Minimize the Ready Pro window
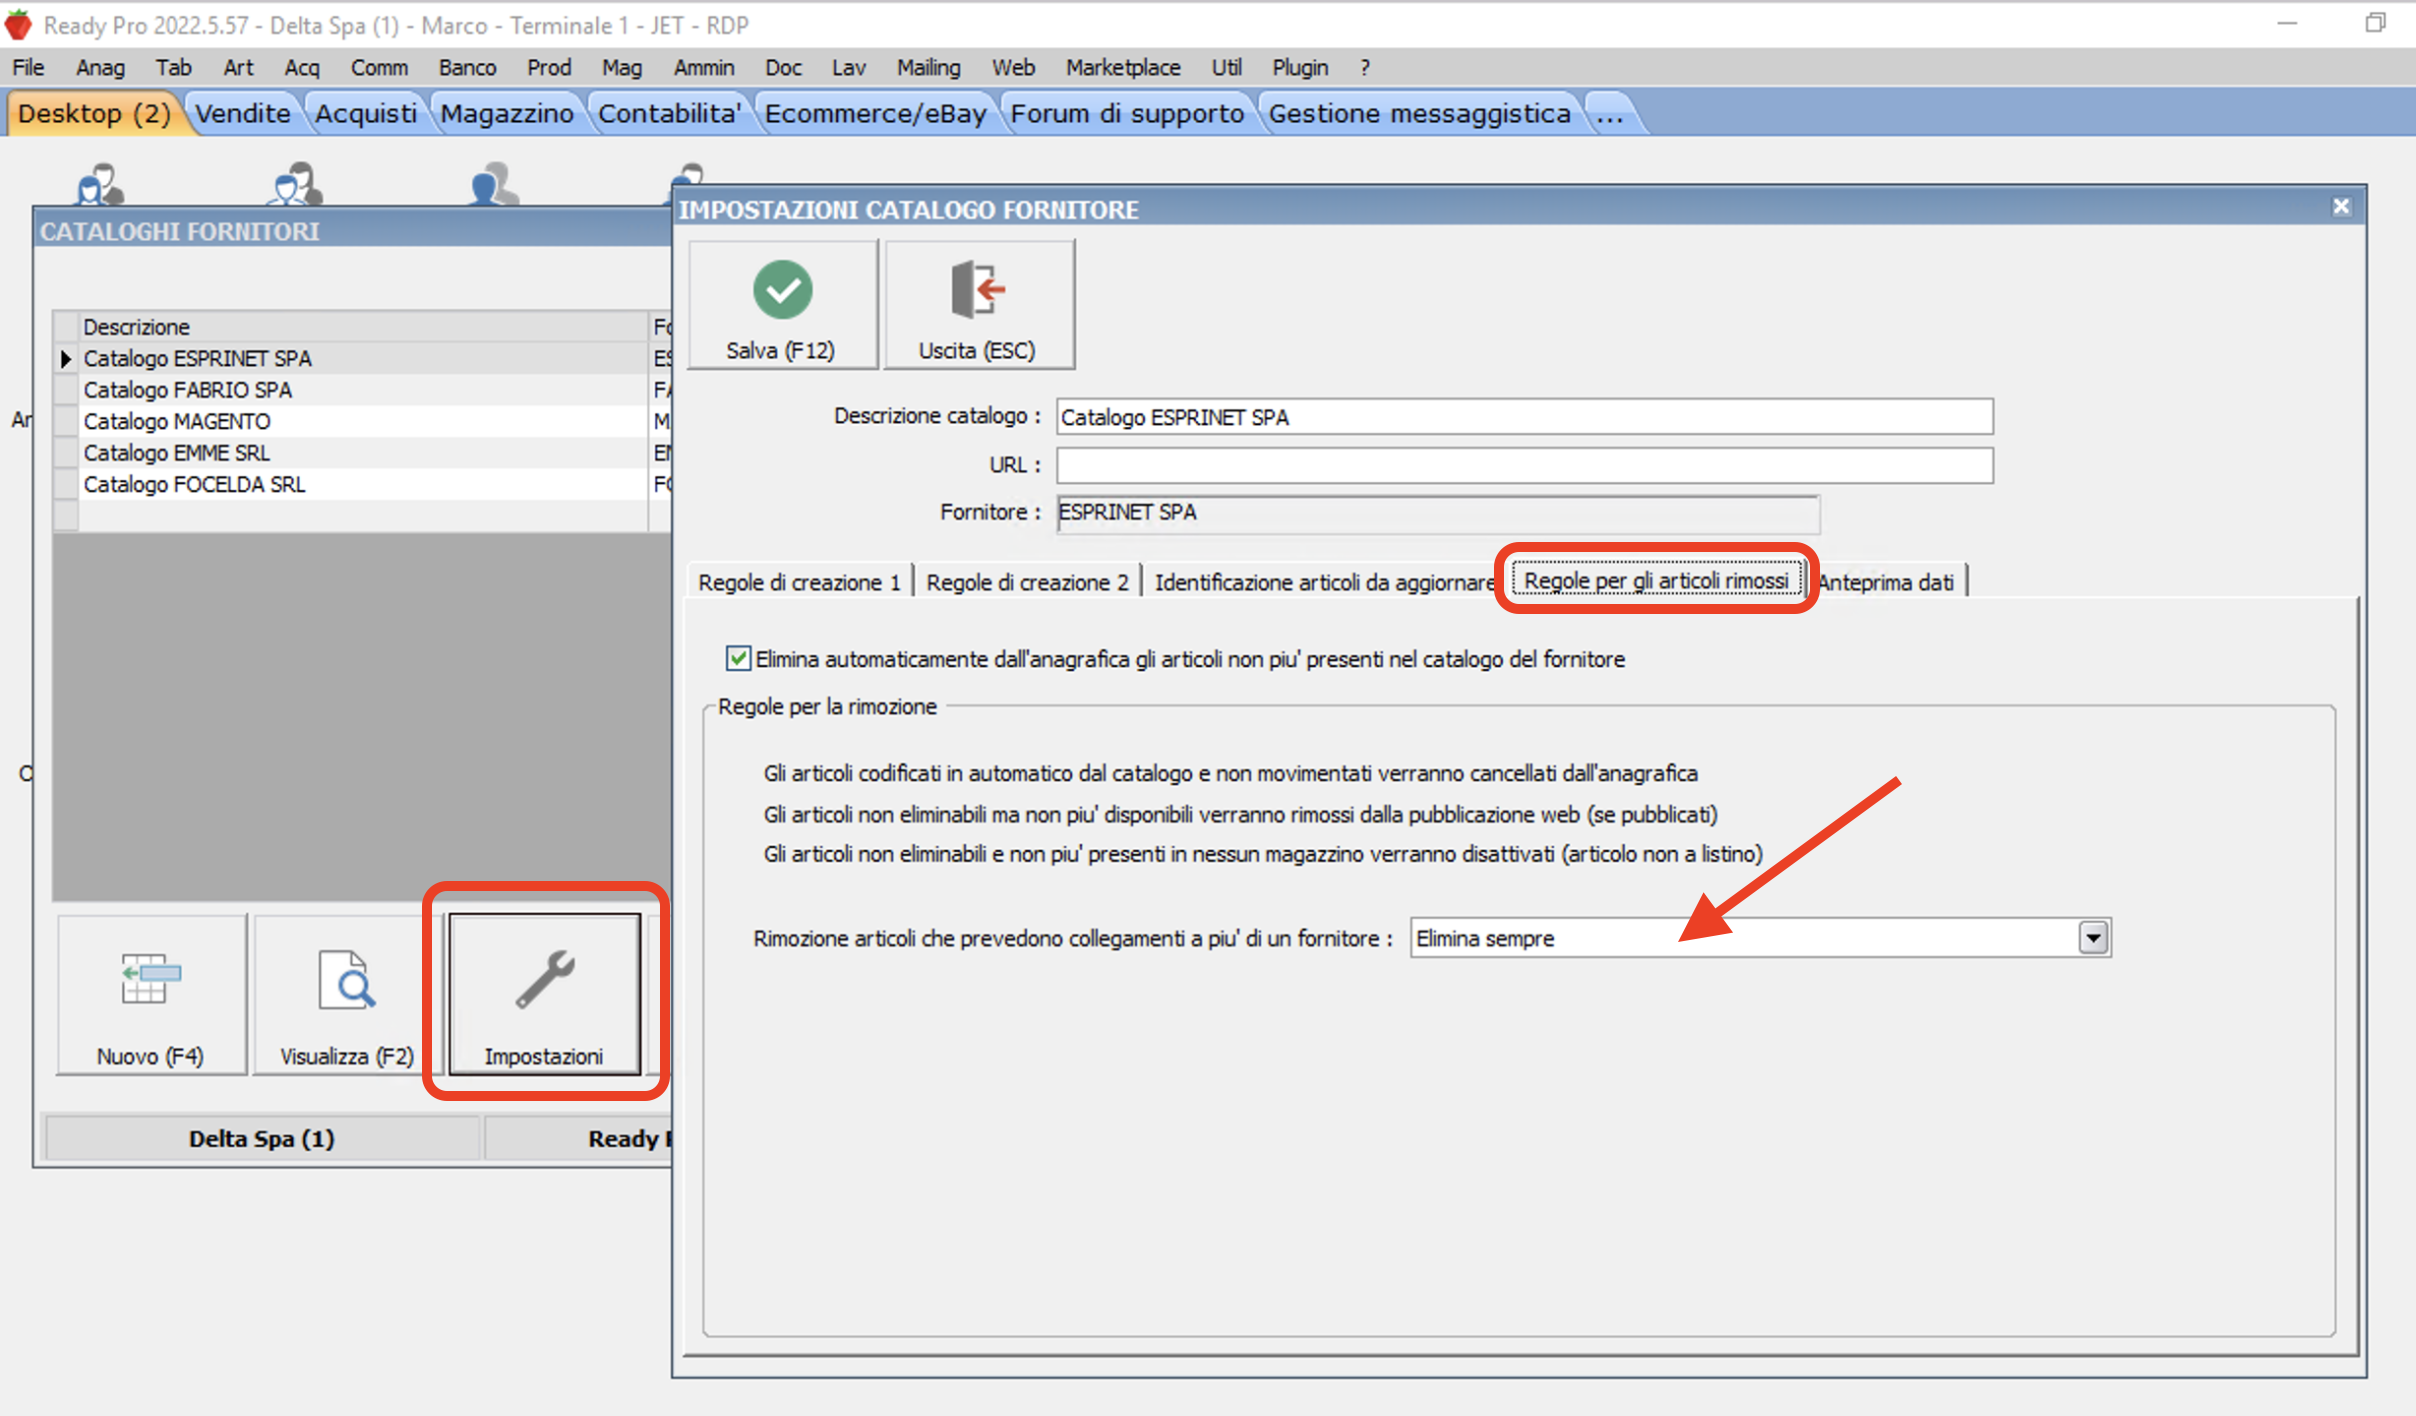This screenshot has width=2416, height=1416. tap(2287, 23)
